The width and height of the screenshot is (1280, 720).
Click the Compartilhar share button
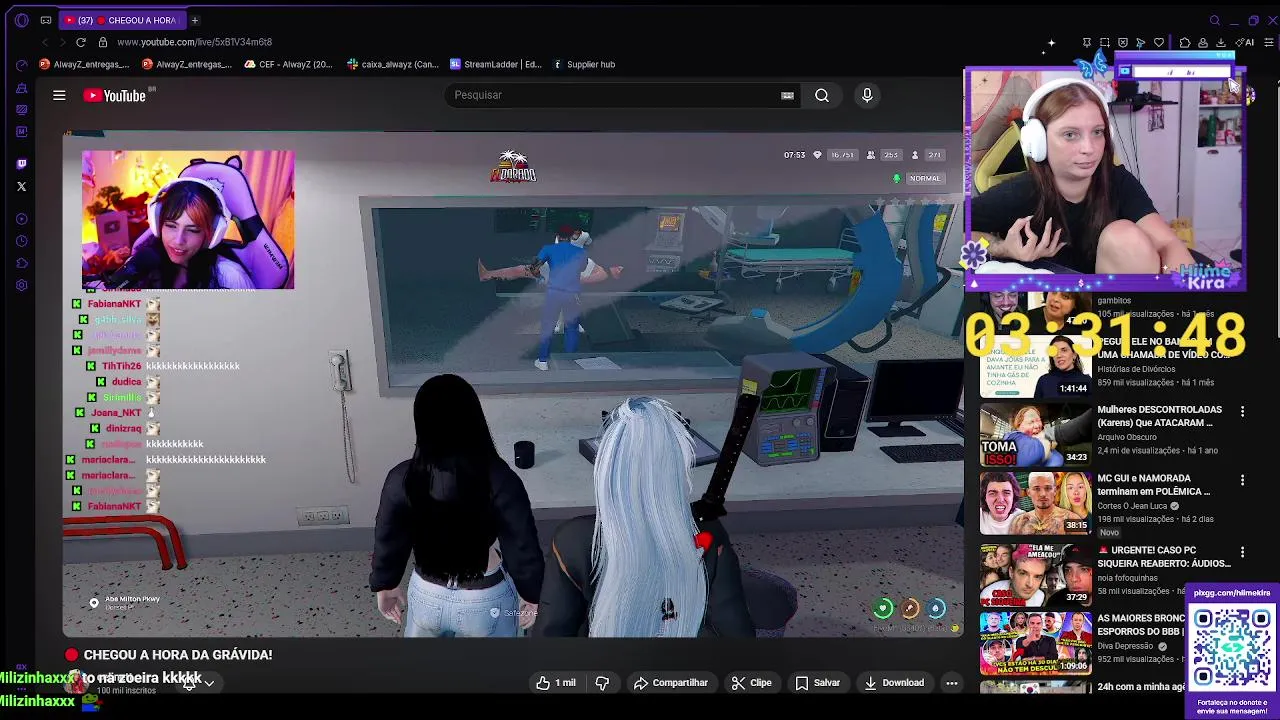tap(671, 683)
